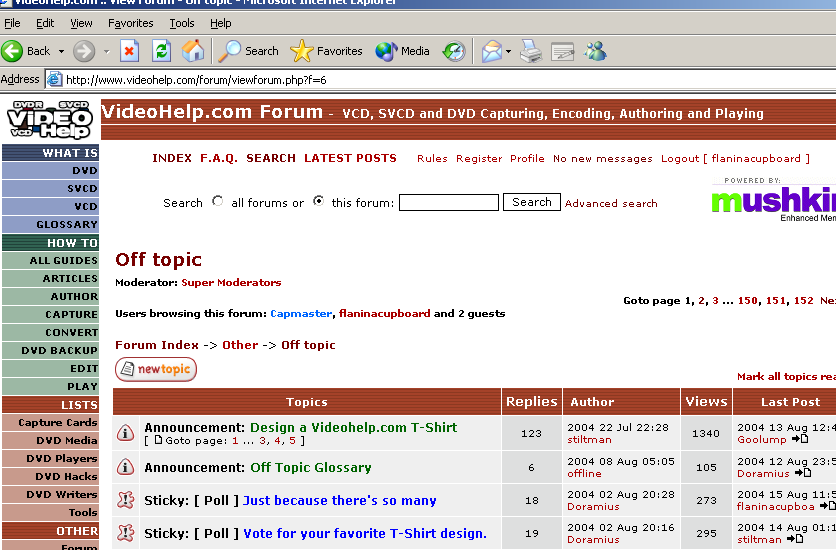Click sticky icon beside Just because poll
Viewport: 836px width, 550px height.
coord(126,500)
